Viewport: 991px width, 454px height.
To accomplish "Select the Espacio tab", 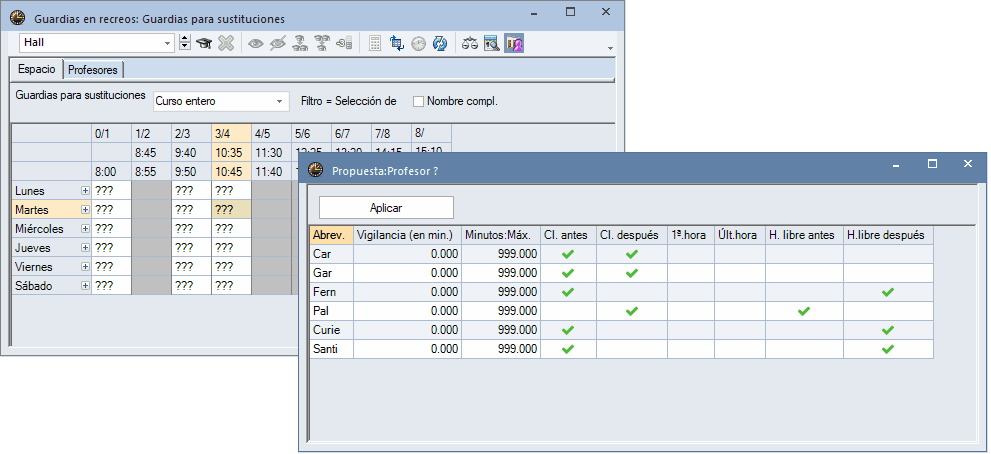I will coord(37,69).
